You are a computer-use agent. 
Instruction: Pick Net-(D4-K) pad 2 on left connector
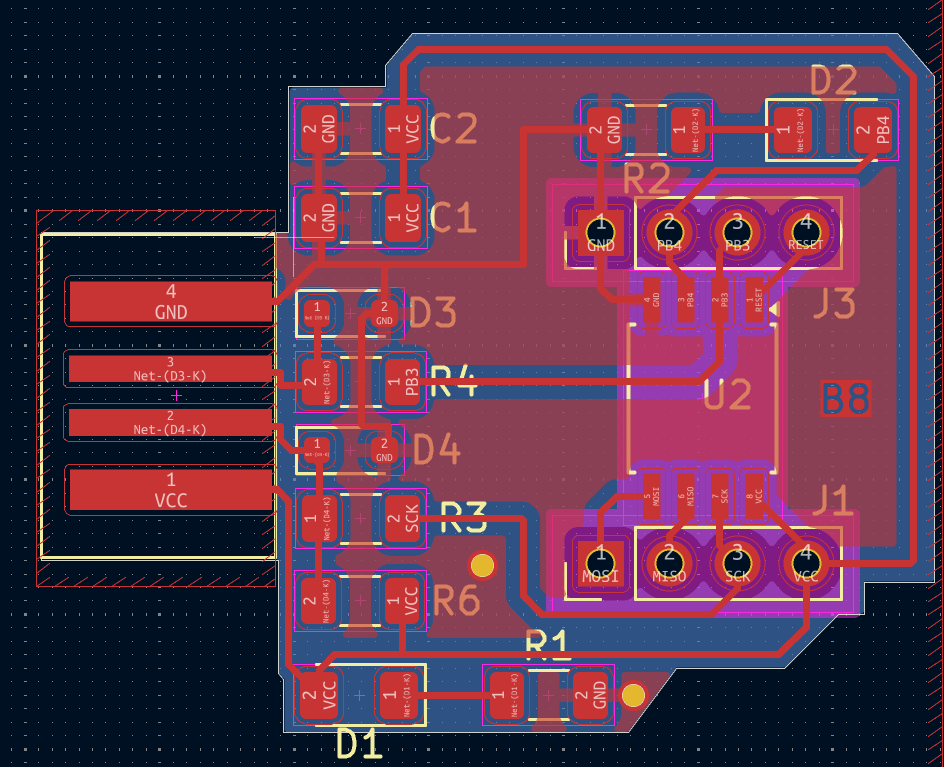coord(170,422)
